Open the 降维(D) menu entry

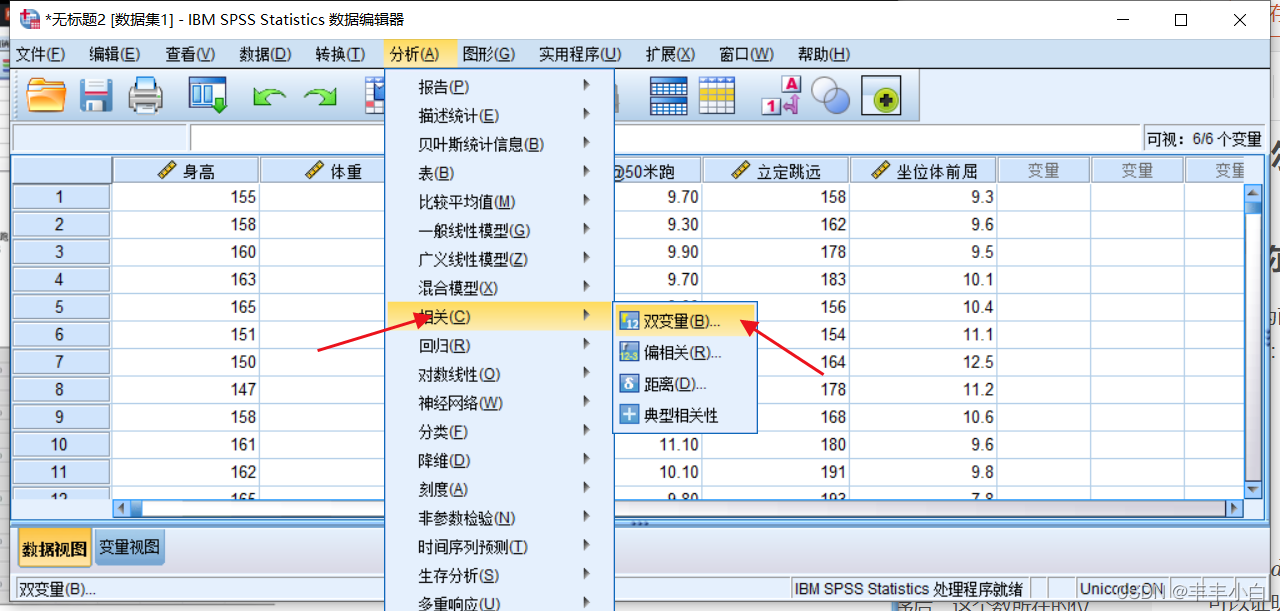[x=499, y=461]
